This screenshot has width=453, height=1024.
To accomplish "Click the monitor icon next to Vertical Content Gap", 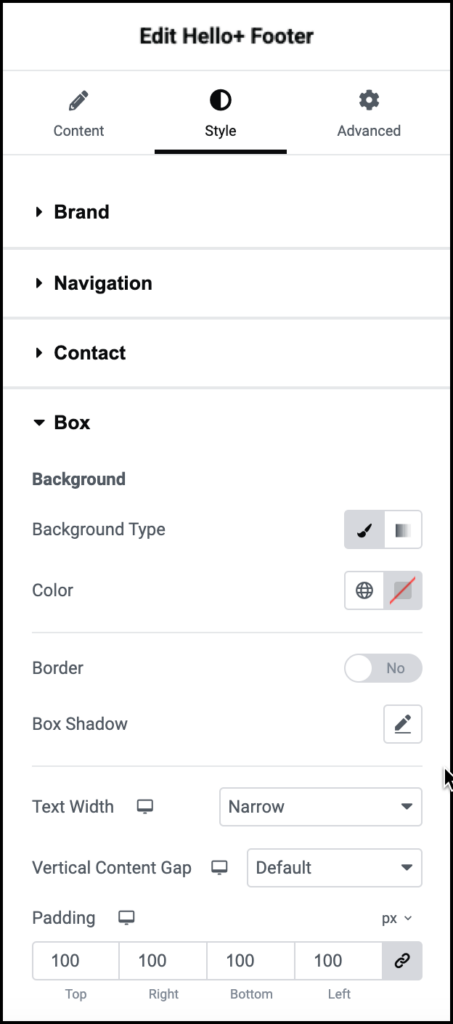I will 220,868.
